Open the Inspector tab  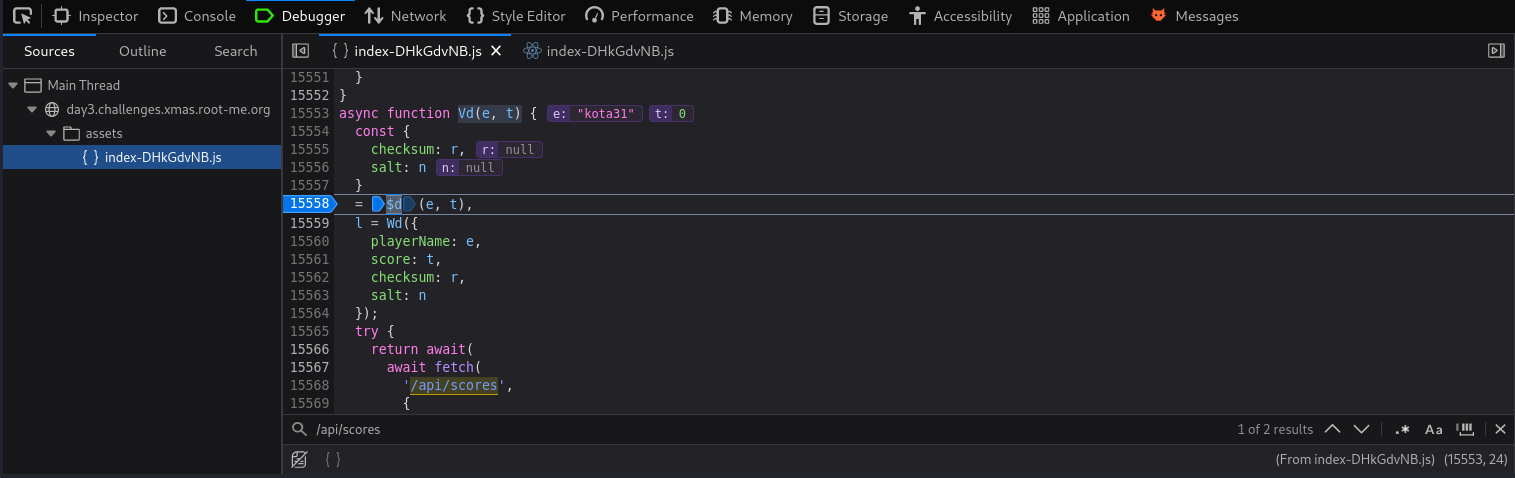coord(96,16)
